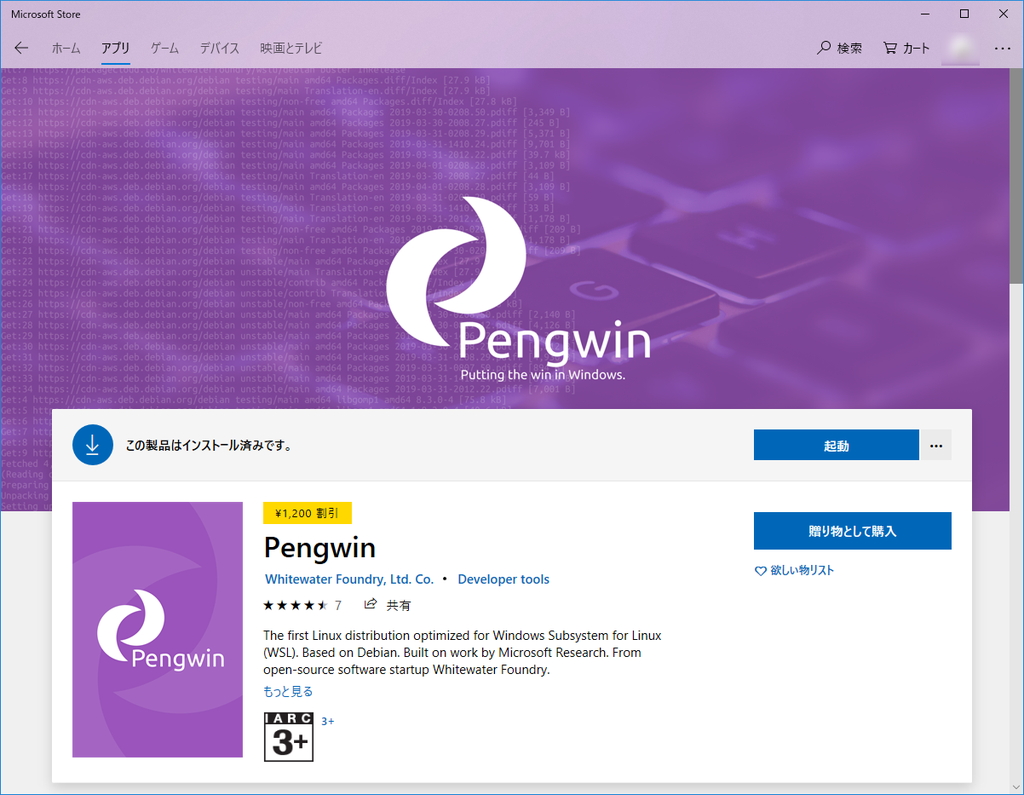Go to the ホーム page

click(x=66, y=47)
